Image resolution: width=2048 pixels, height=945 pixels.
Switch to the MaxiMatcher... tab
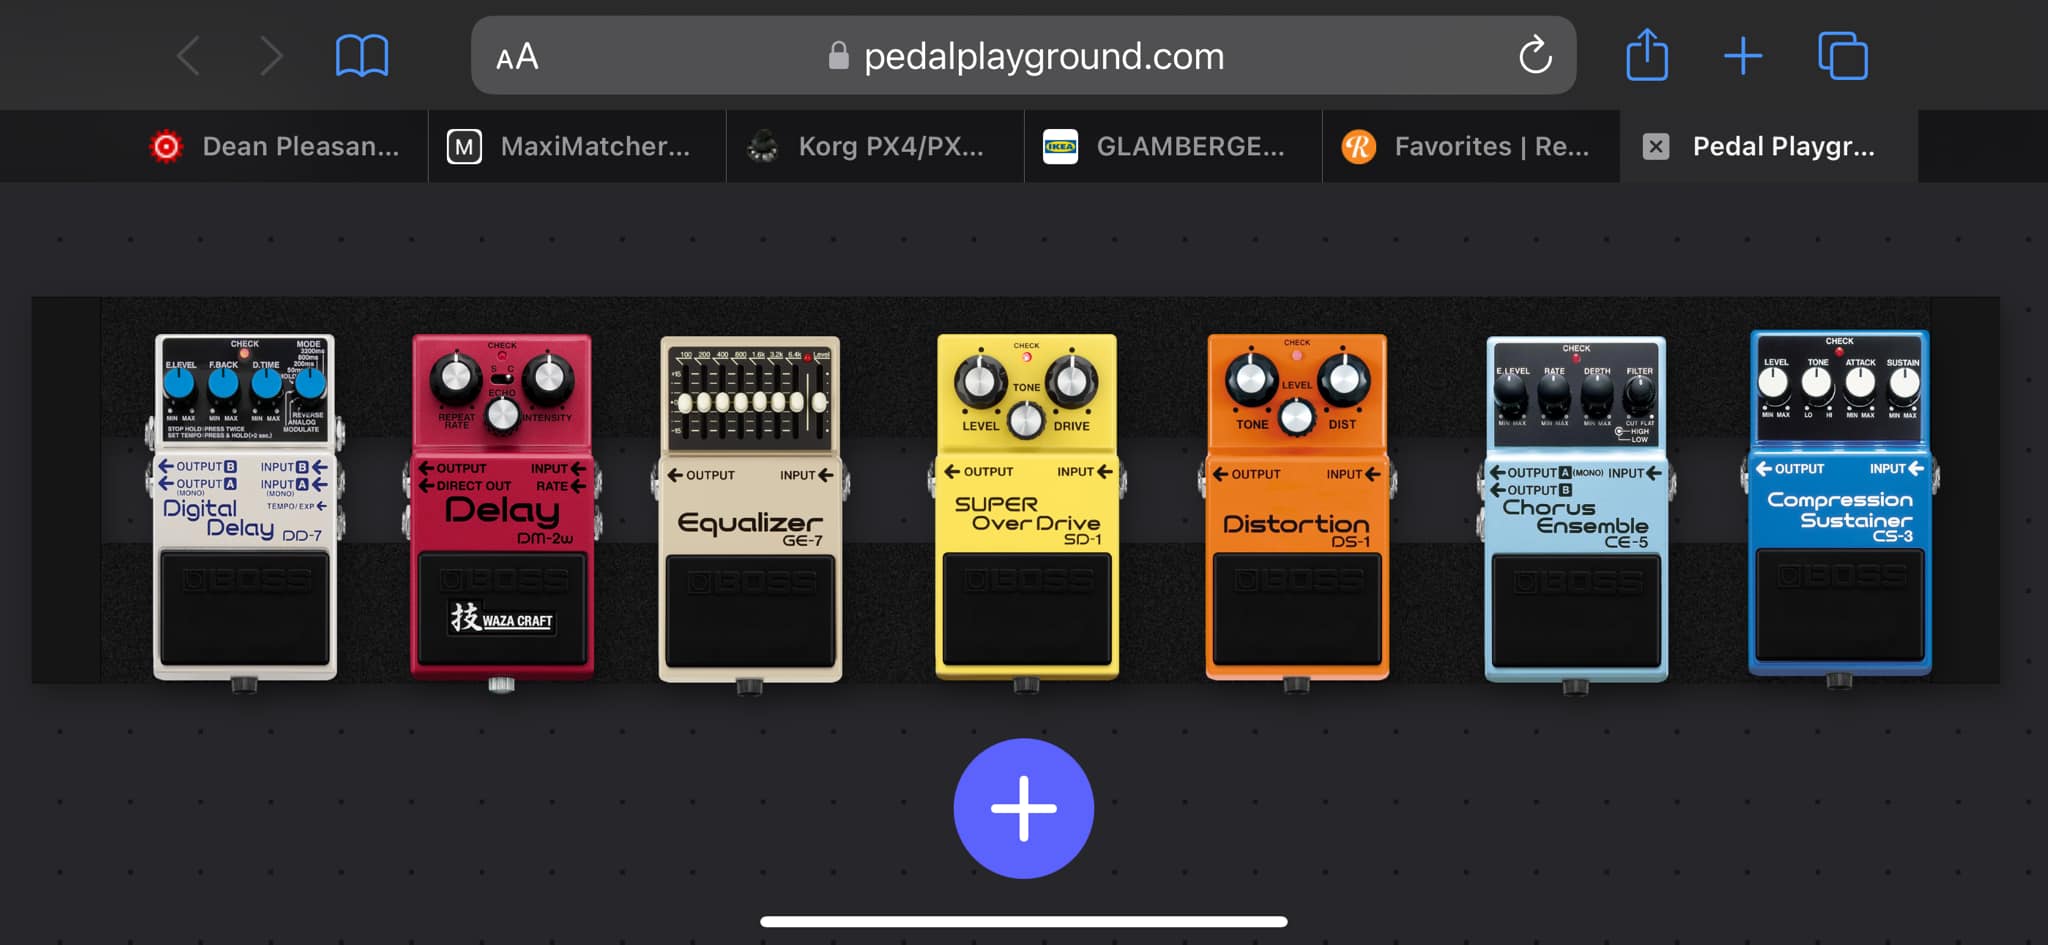pyautogui.click(x=577, y=147)
